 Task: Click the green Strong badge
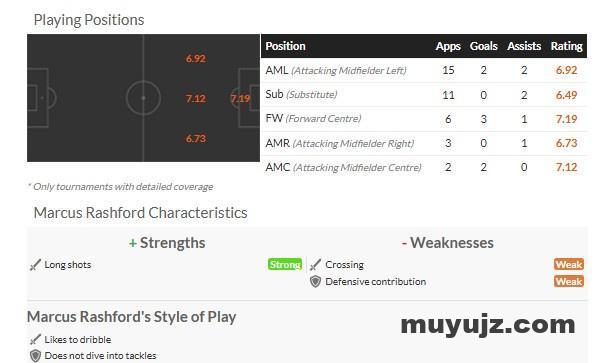point(285,264)
